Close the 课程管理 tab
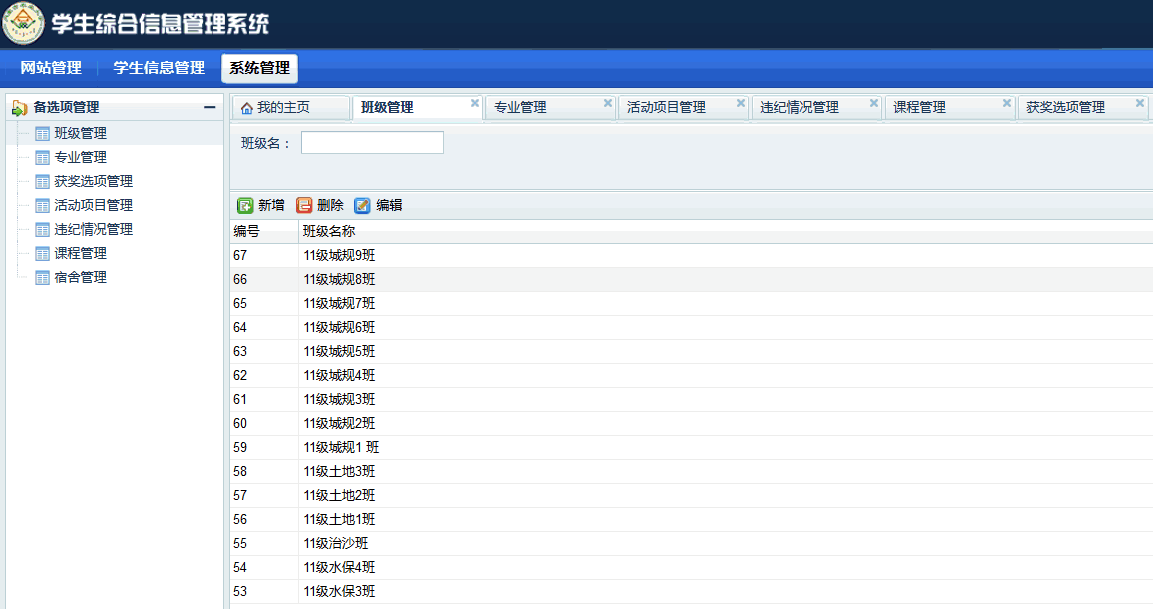This screenshot has height=609, width=1153. [x=1007, y=103]
